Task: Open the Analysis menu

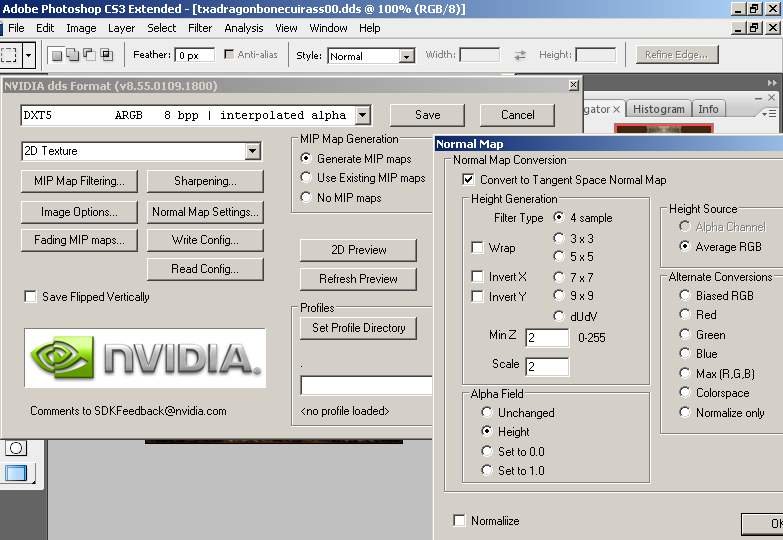Action: (244, 28)
